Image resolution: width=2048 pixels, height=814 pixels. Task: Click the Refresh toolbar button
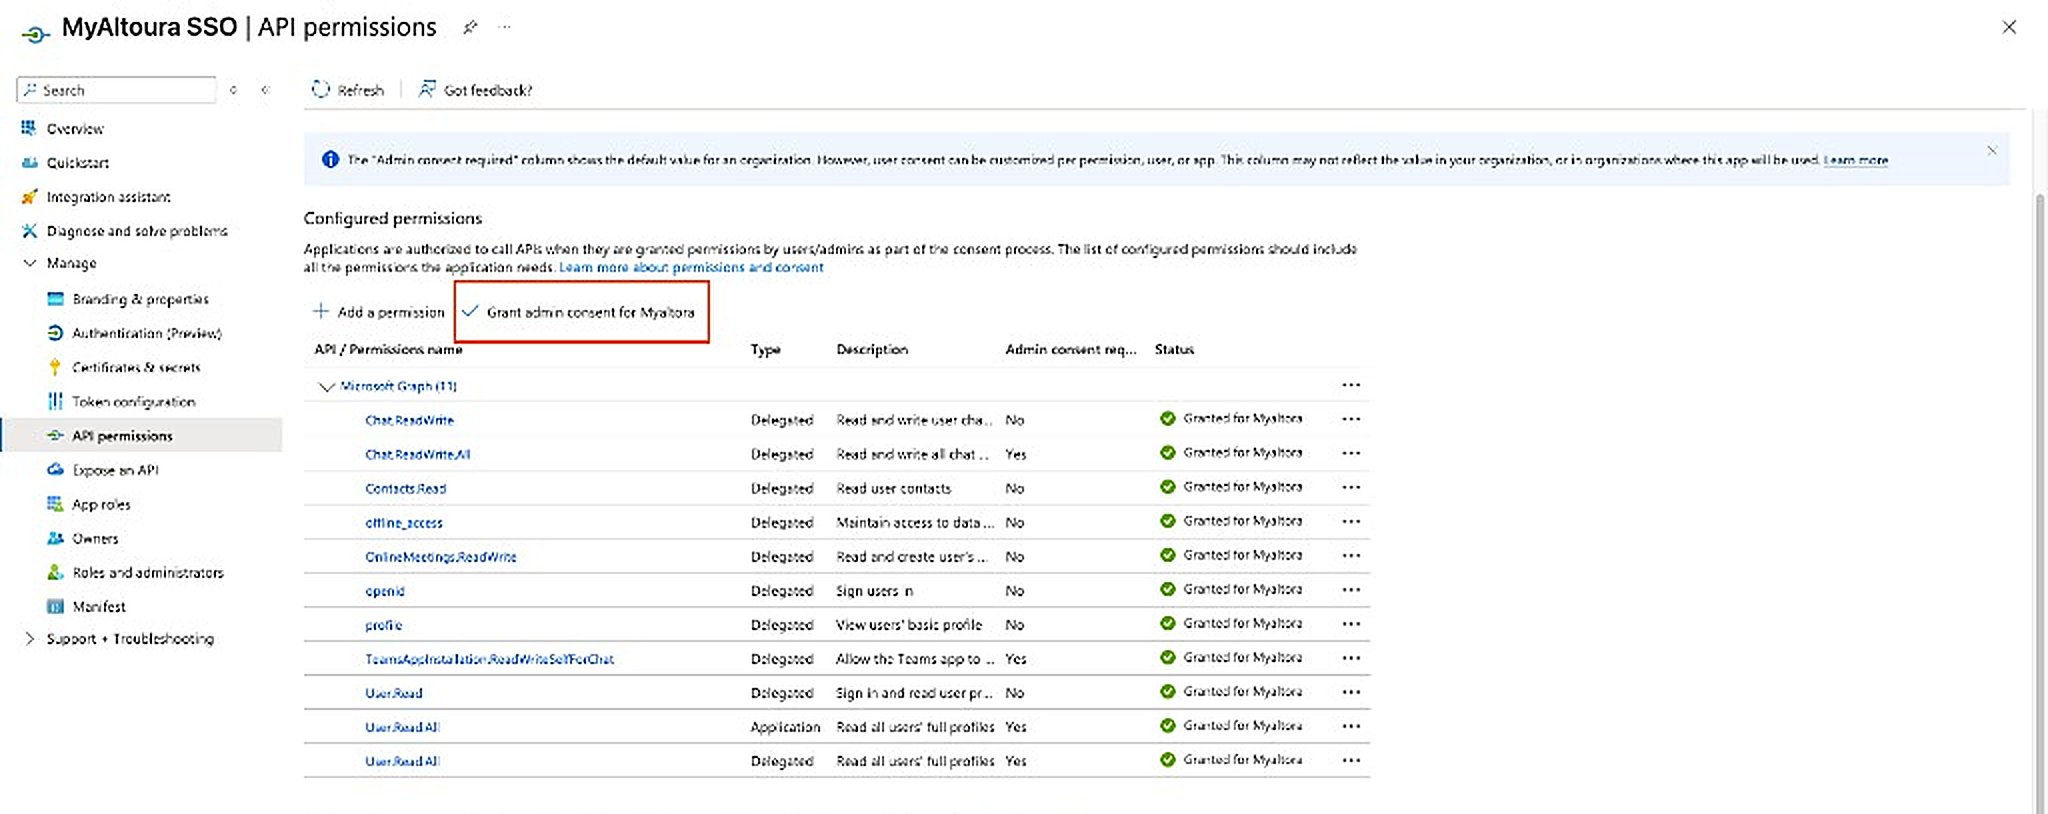(x=348, y=90)
